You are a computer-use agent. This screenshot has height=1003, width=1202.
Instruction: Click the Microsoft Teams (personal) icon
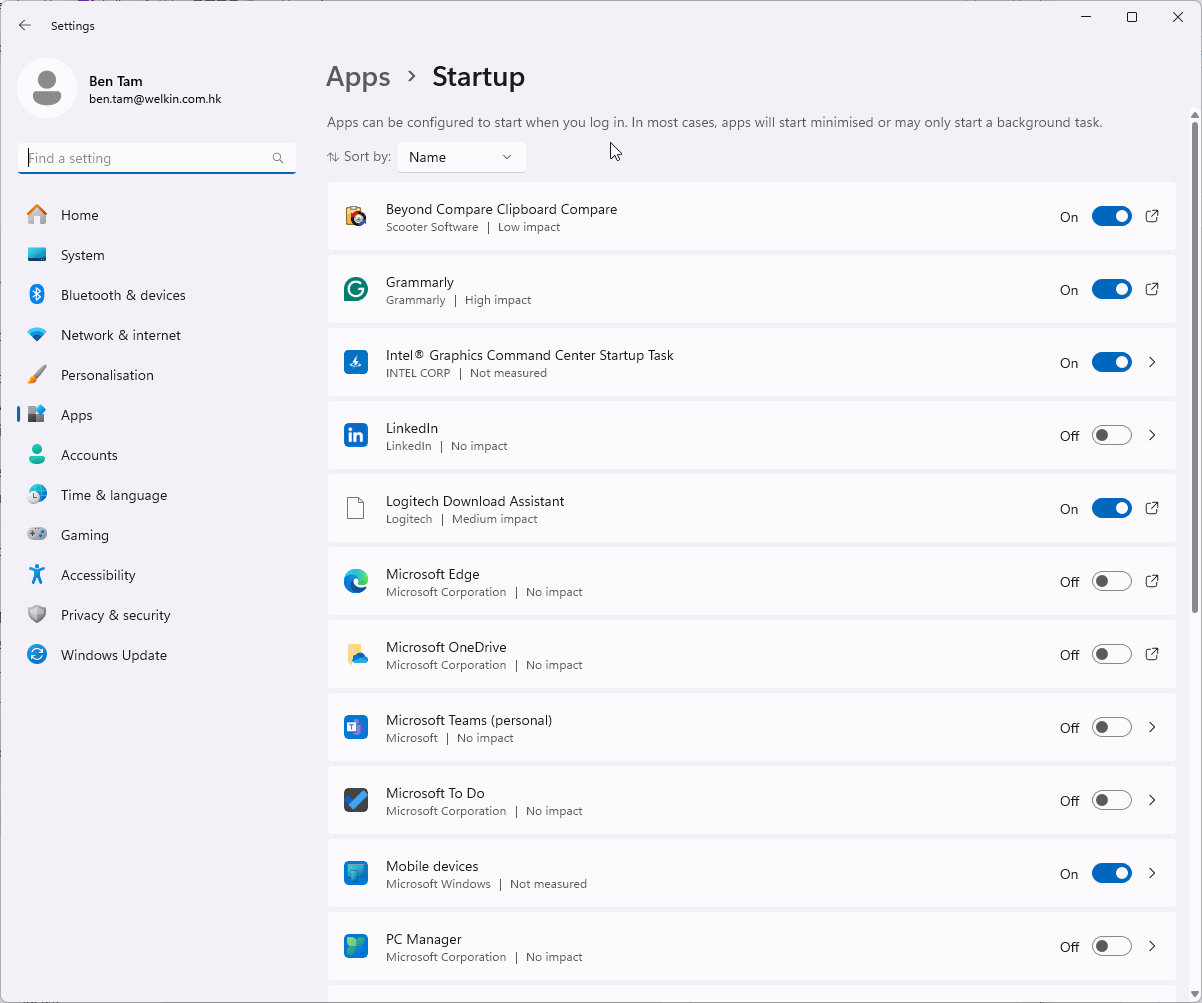coord(356,727)
